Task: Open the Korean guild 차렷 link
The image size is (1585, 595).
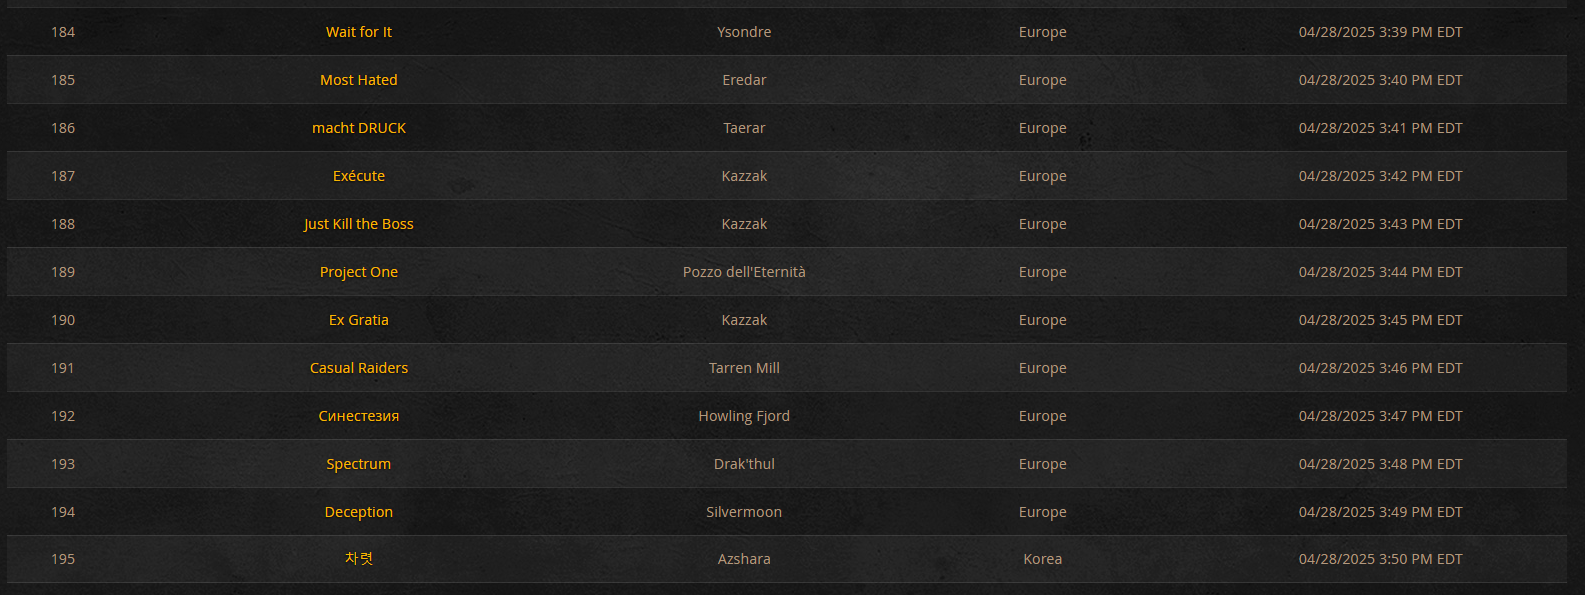Action: [x=358, y=559]
